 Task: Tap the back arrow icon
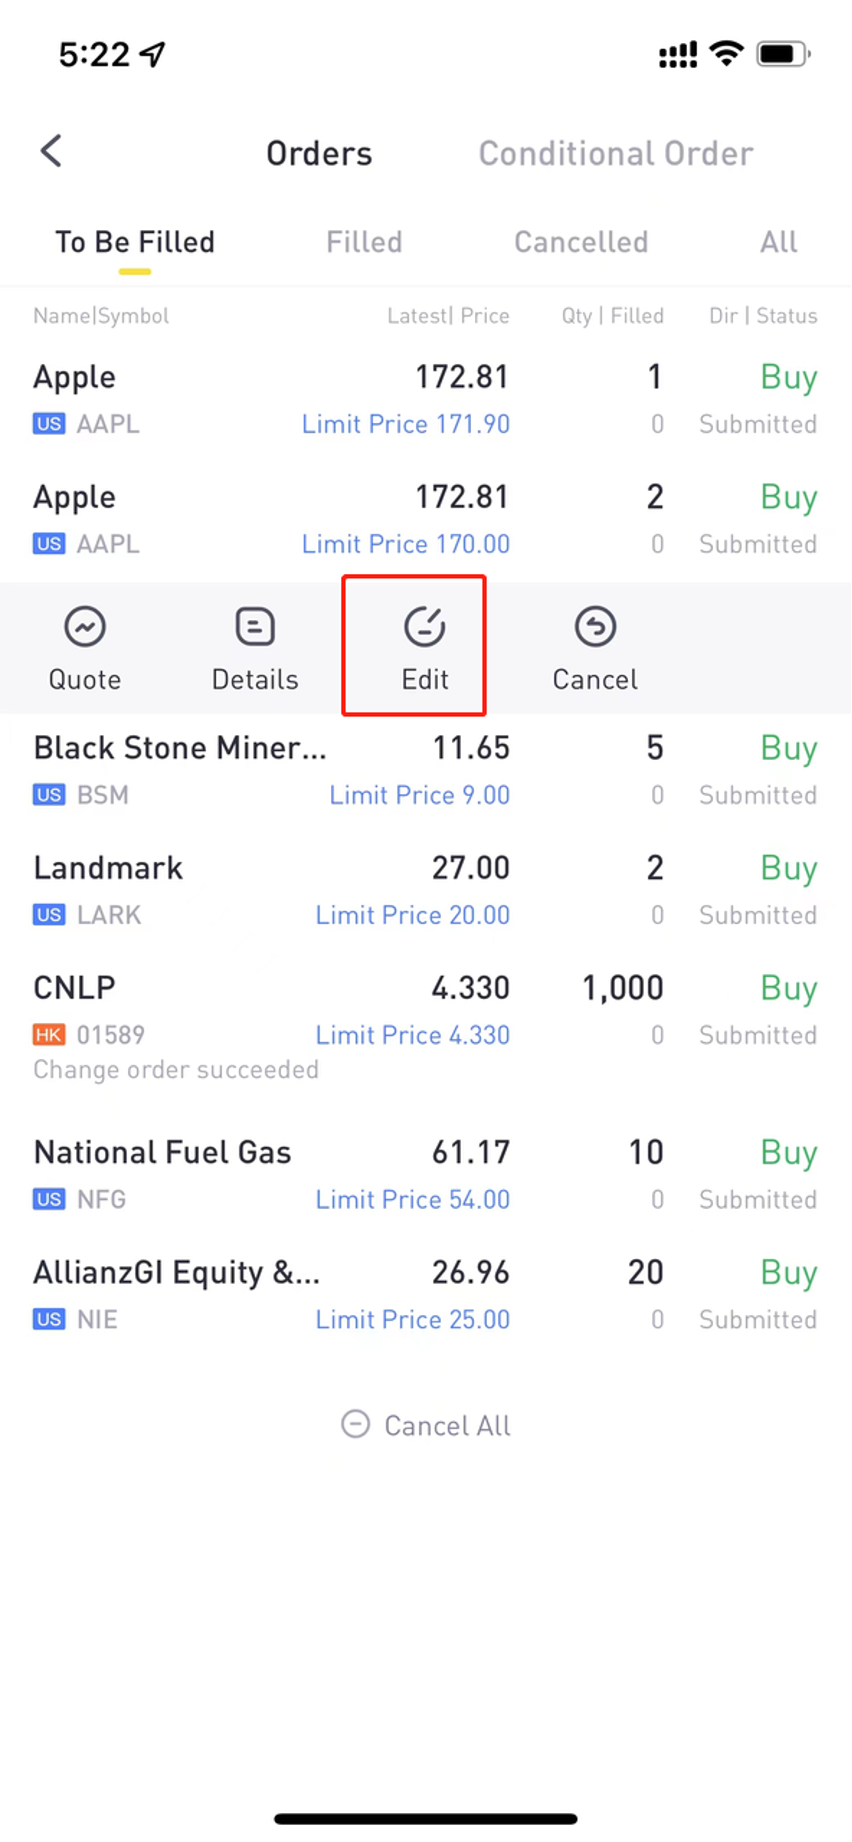coord(51,152)
